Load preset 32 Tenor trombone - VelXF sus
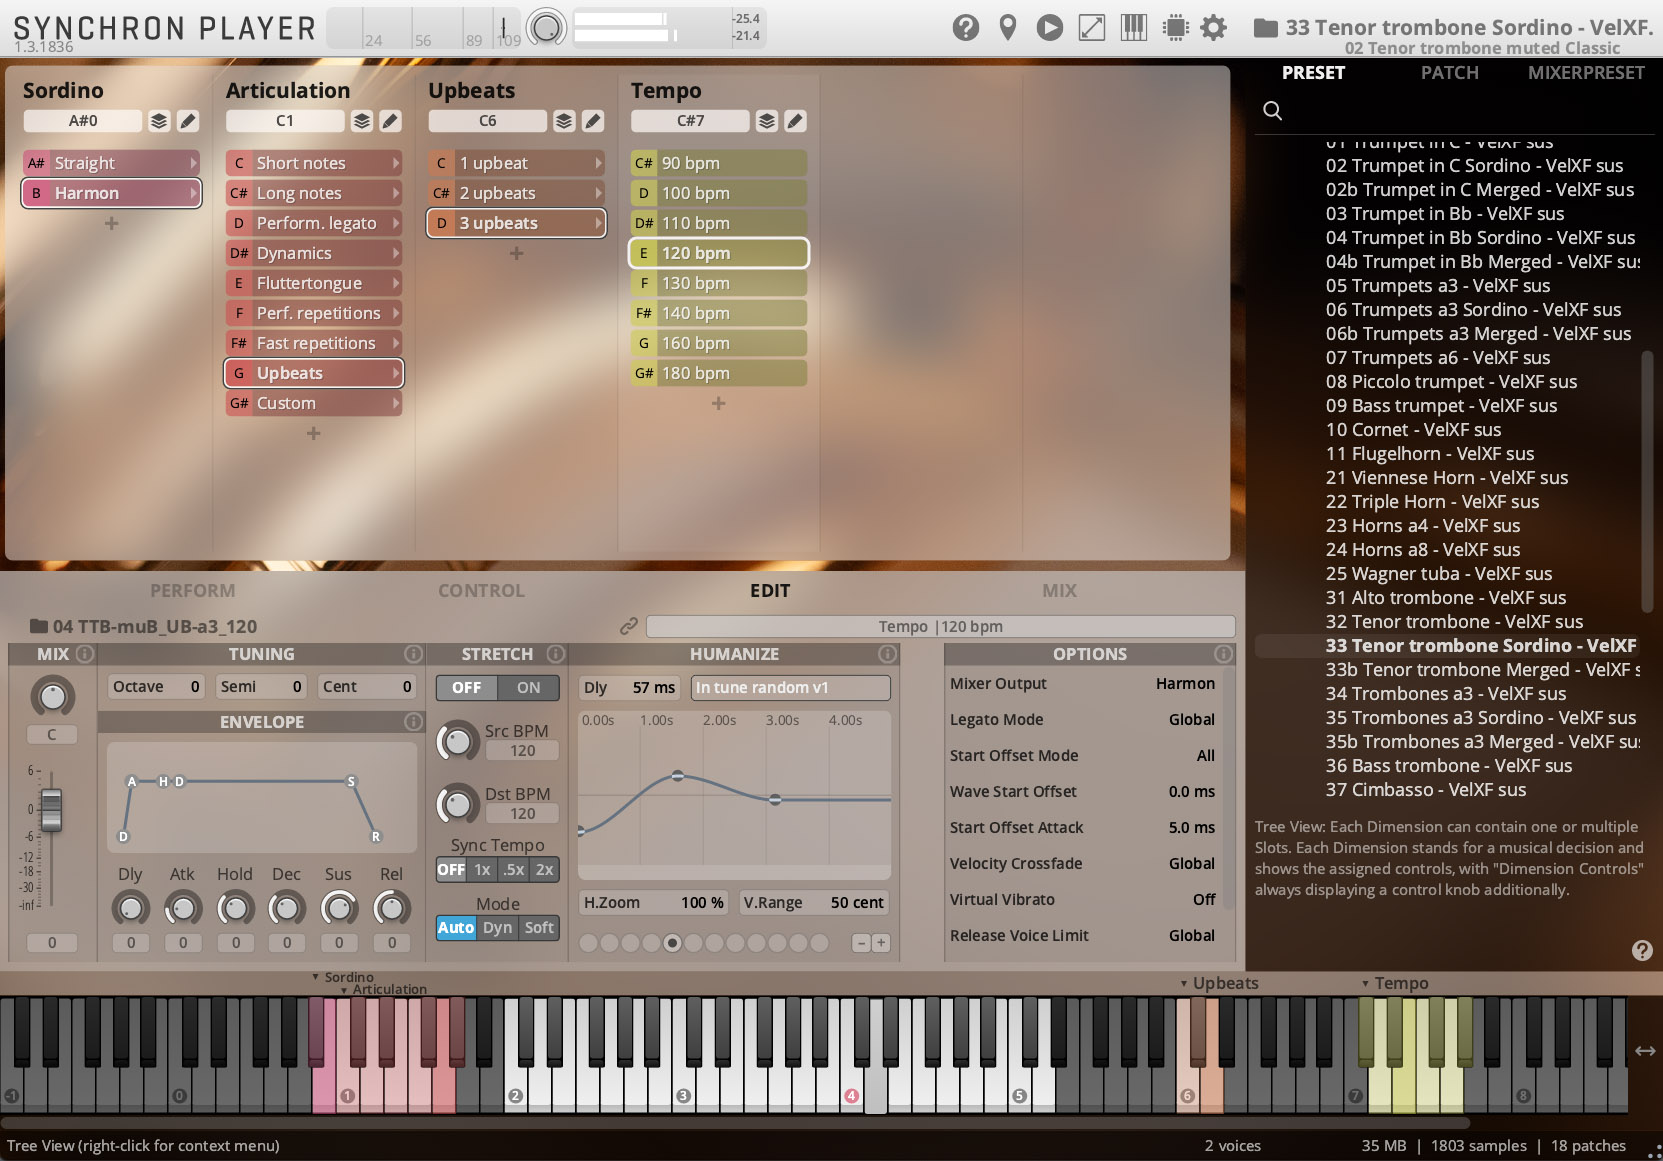This screenshot has width=1663, height=1161. coord(1454,622)
